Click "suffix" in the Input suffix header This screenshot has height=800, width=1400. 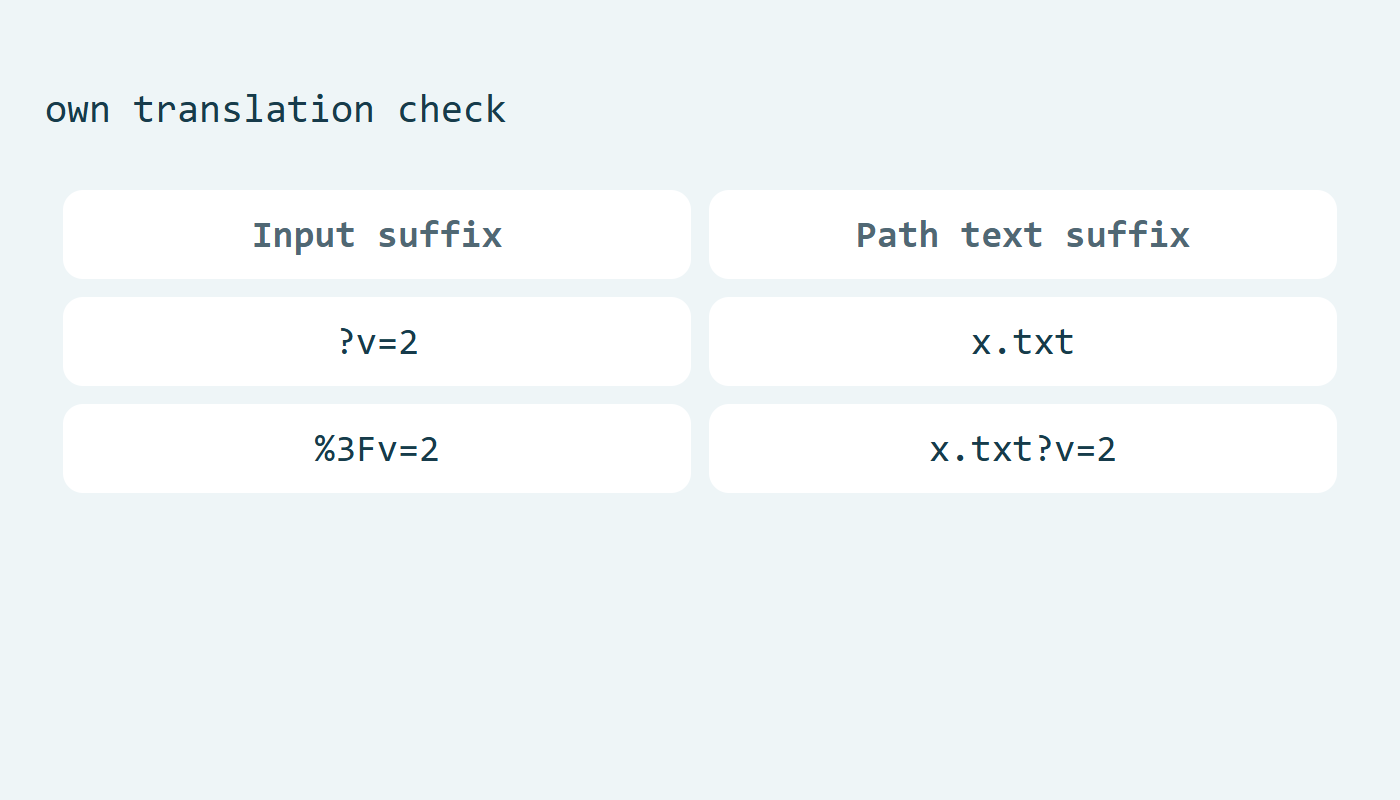(x=440, y=235)
